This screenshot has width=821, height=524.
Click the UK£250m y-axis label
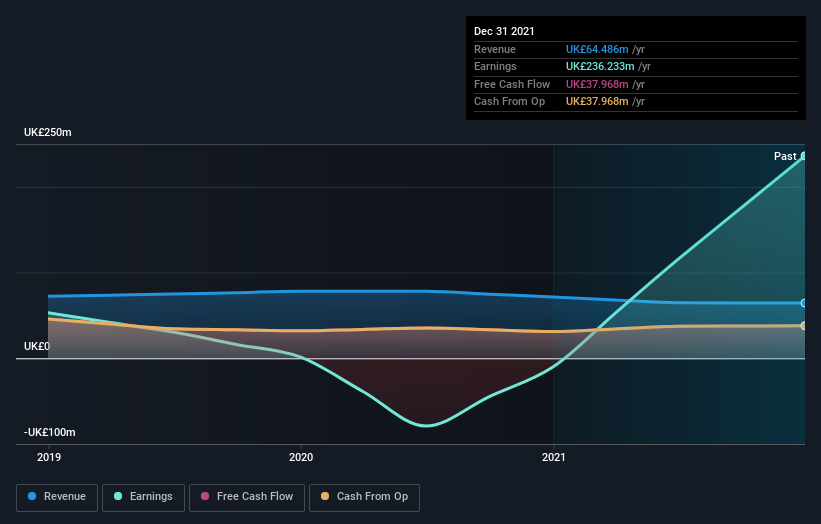click(x=48, y=132)
